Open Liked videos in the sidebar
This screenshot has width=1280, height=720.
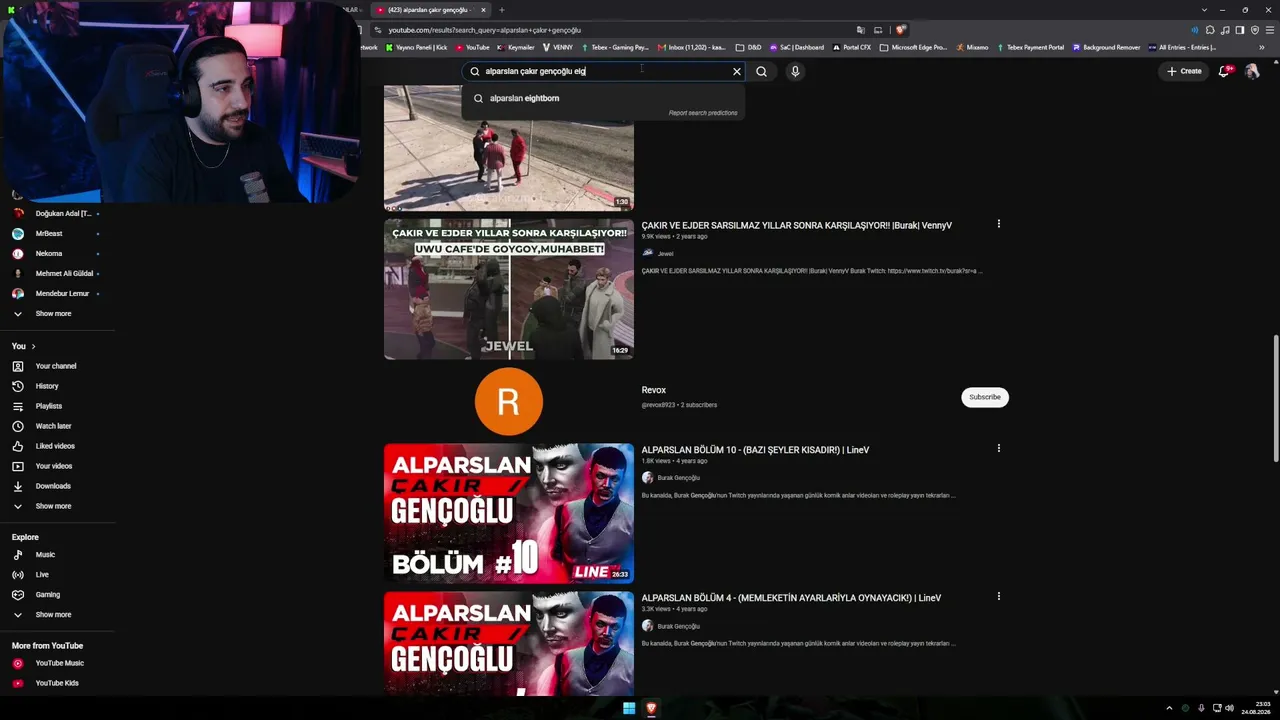(x=55, y=446)
